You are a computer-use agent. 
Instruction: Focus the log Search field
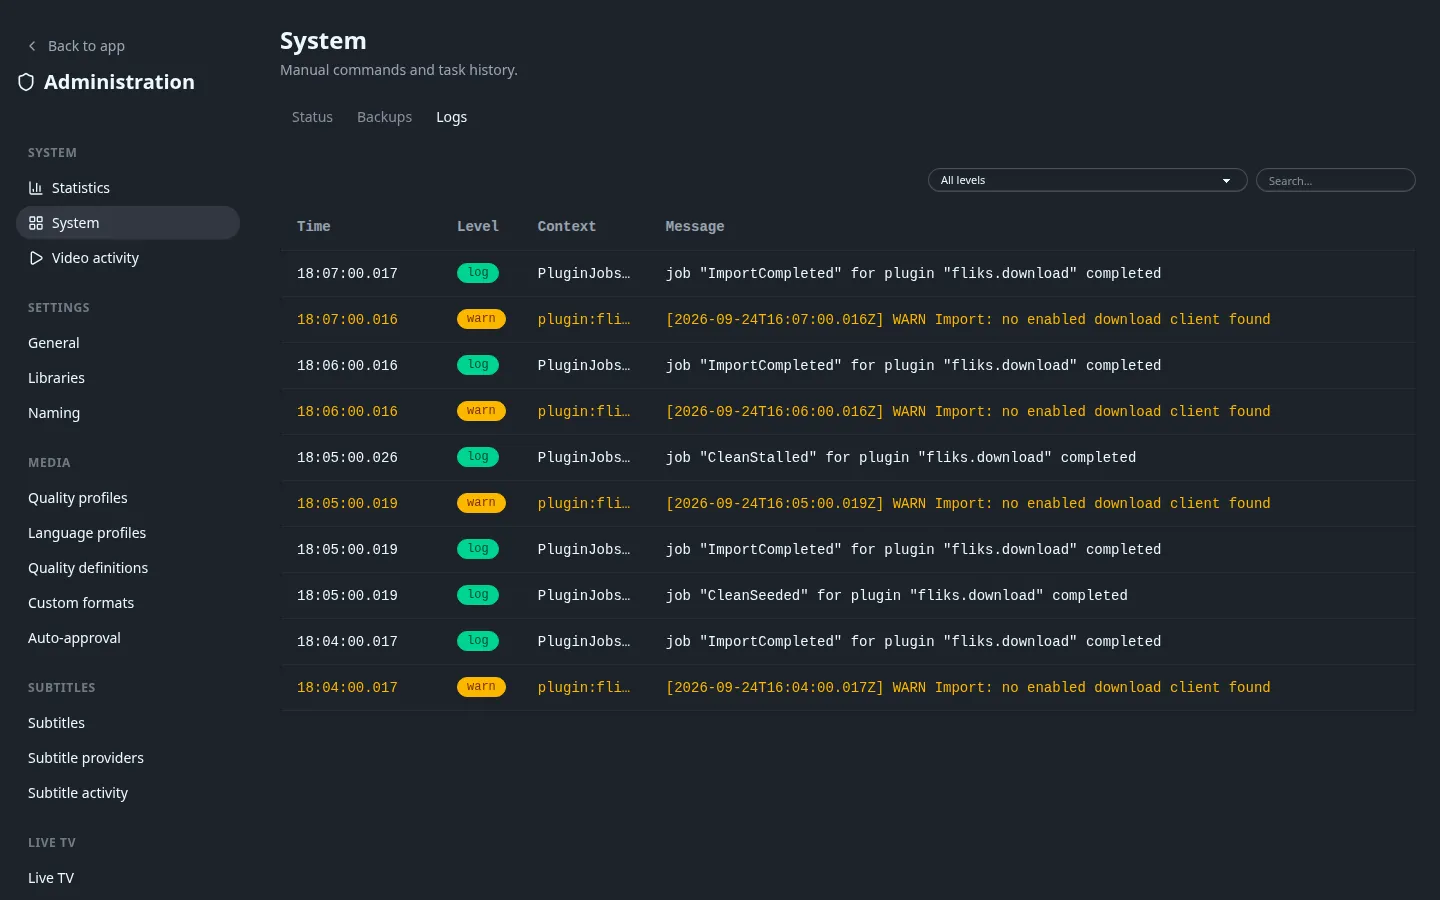pos(1335,180)
